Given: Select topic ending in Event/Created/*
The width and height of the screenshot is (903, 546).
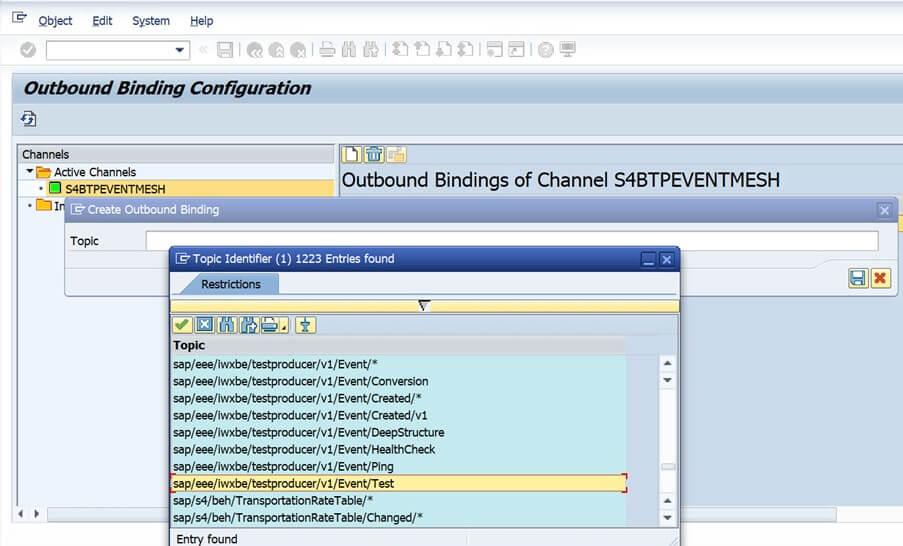Looking at the screenshot, I should click(x=398, y=398).
